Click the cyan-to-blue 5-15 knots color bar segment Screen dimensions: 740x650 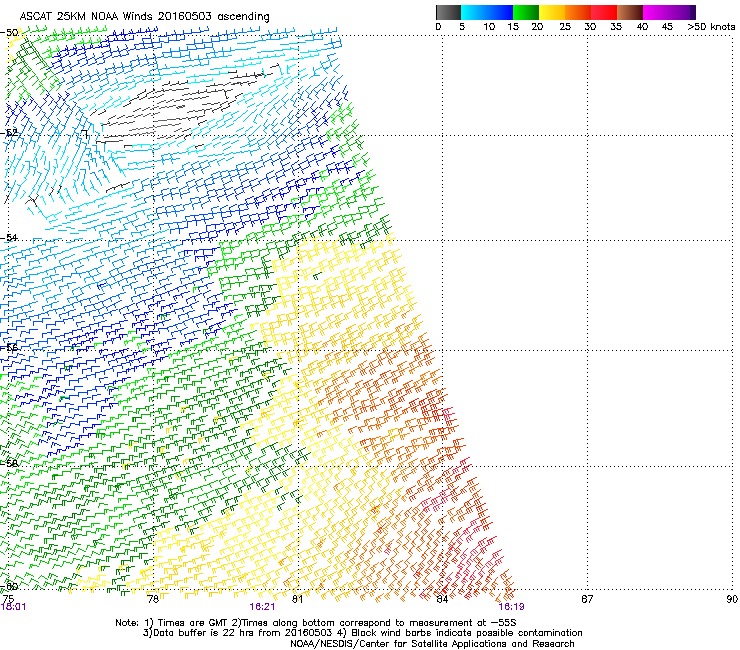coord(487,12)
